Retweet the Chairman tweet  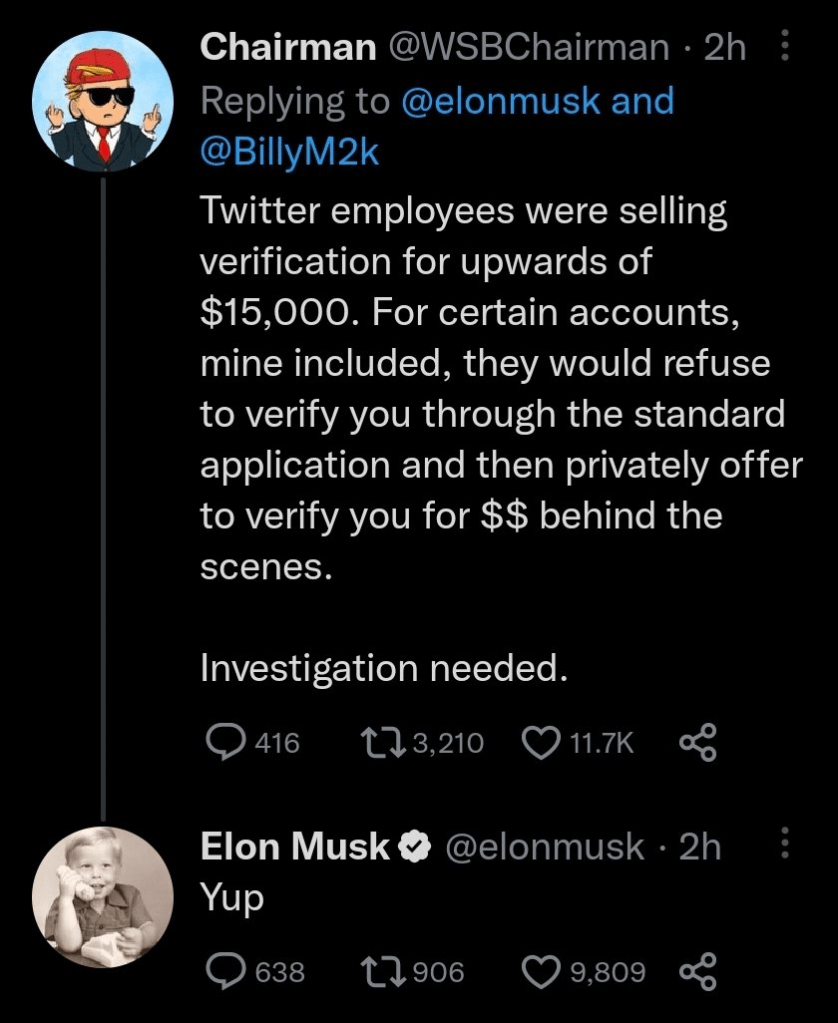tap(378, 742)
